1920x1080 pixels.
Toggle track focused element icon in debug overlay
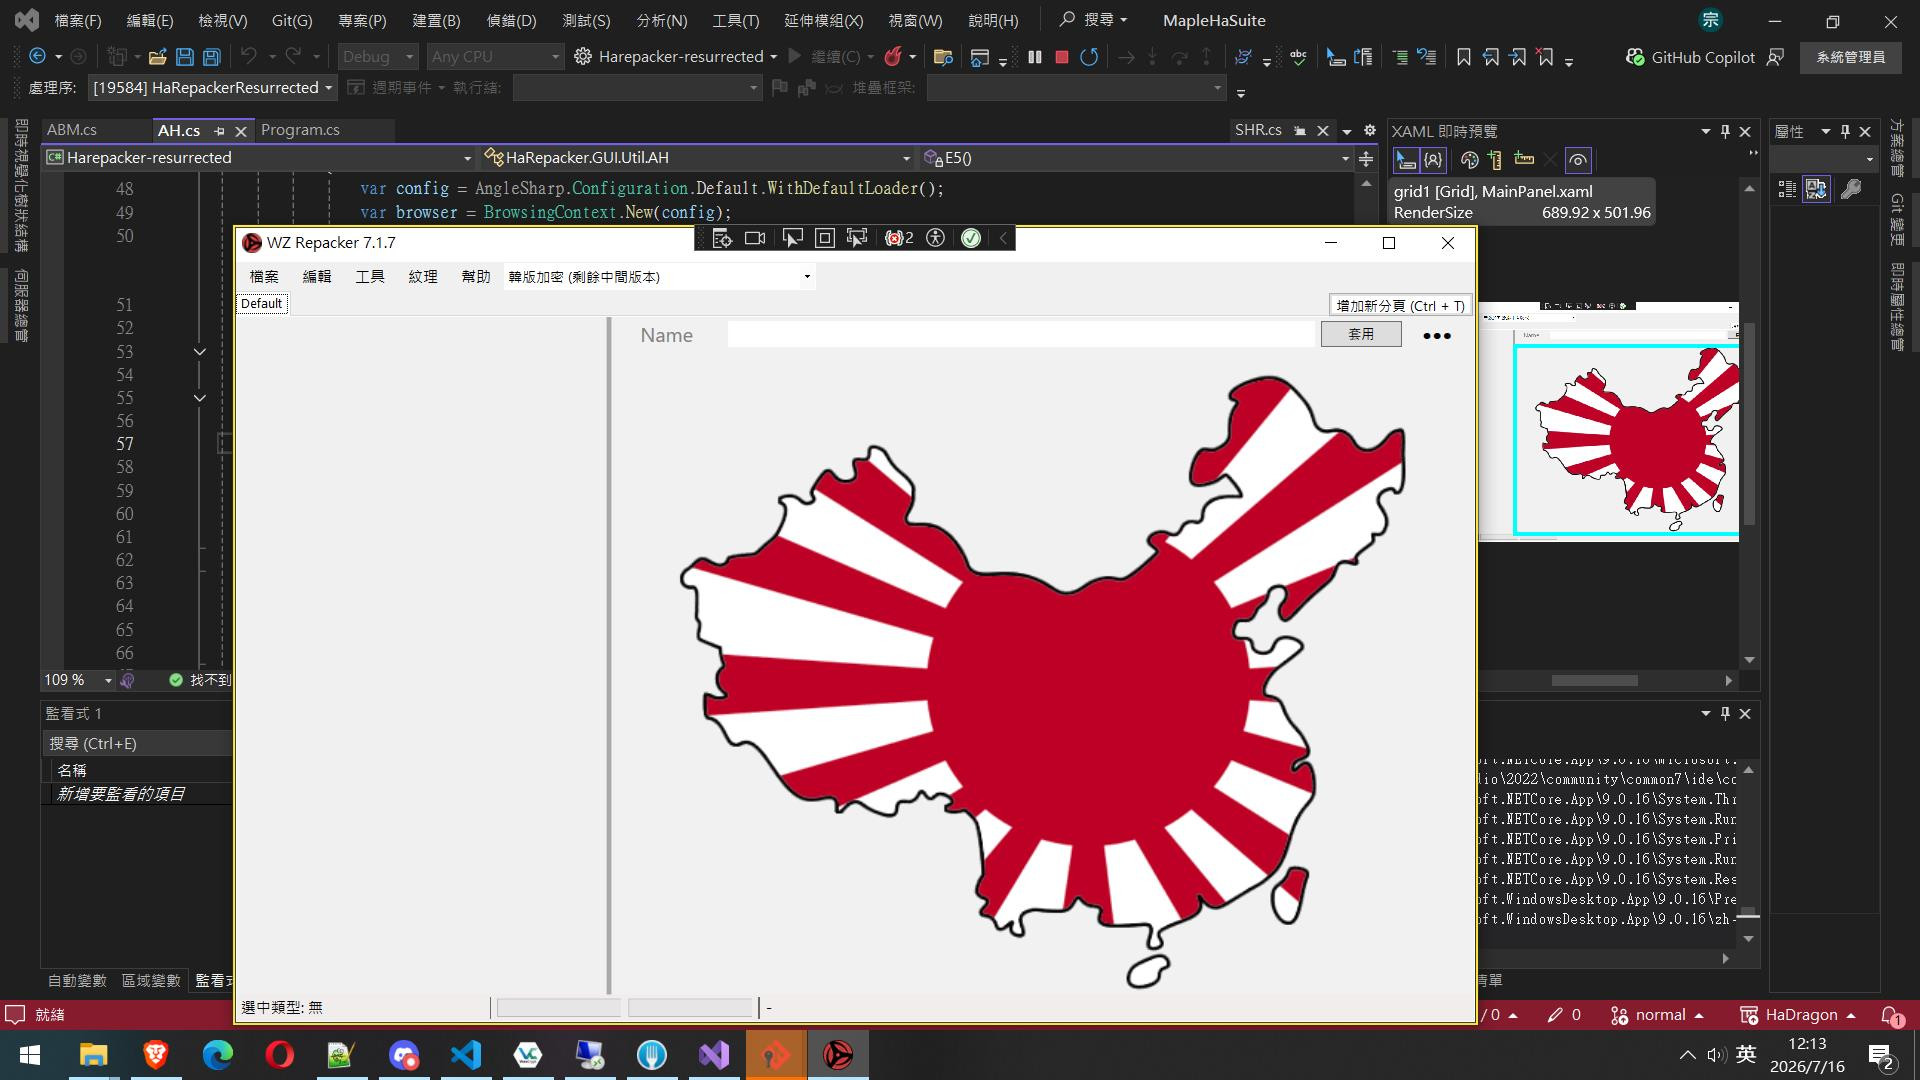point(857,238)
